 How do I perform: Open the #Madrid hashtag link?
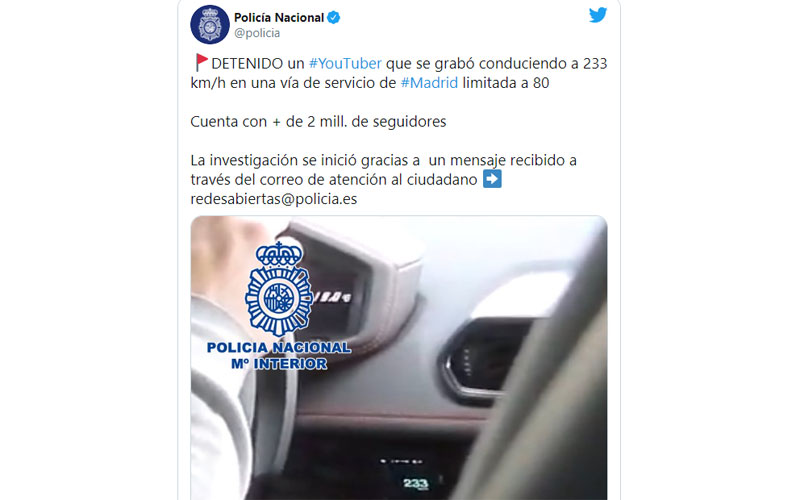tap(429, 83)
